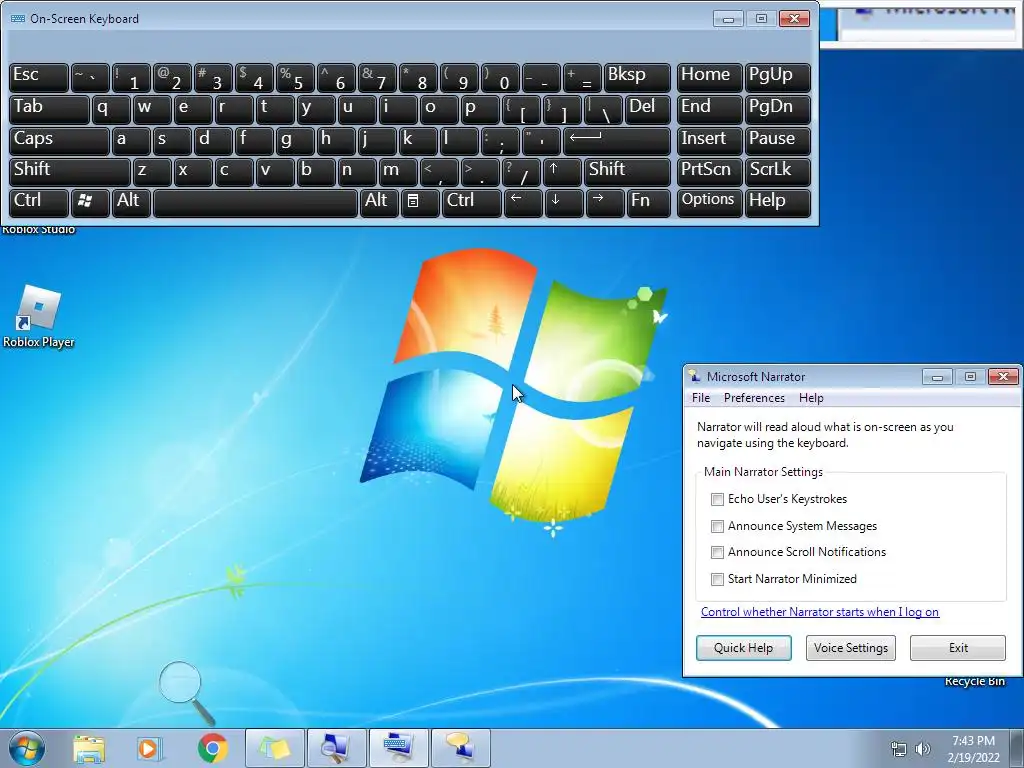This screenshot has width=1024, height=768.
Task: Open the Narrator Preferences menu
Action: pyautogui.click(x=754, y=398)
